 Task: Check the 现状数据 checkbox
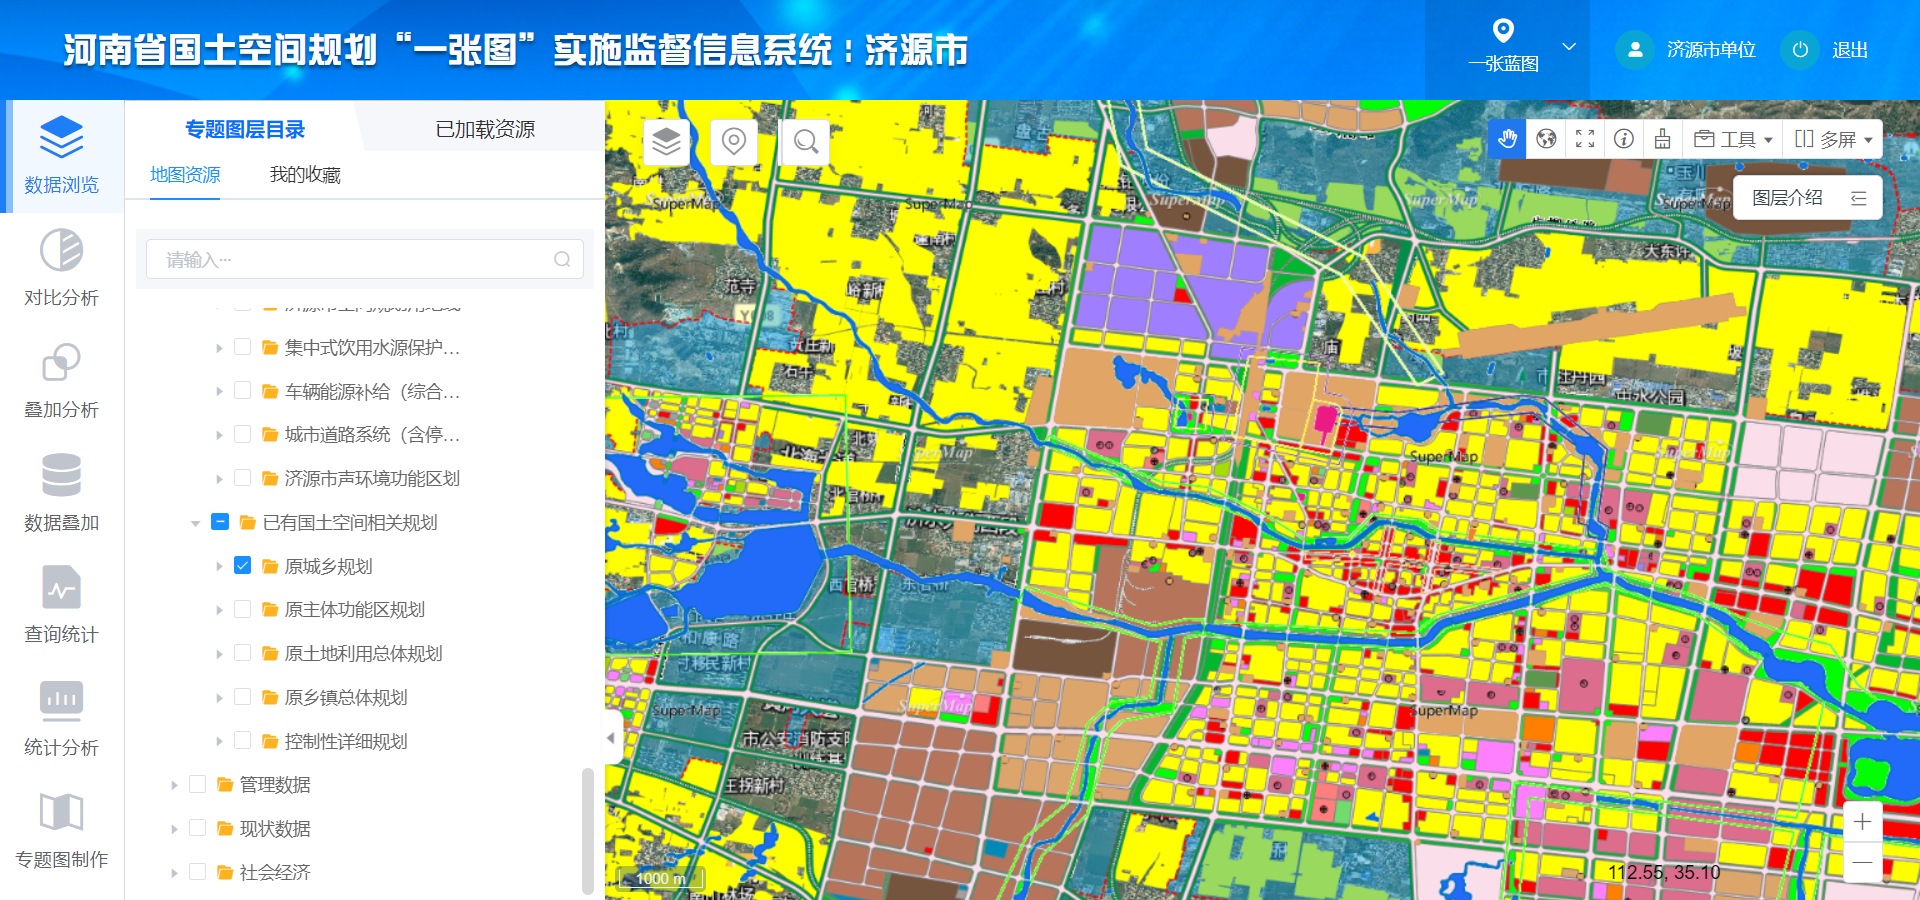coord(198,828)
